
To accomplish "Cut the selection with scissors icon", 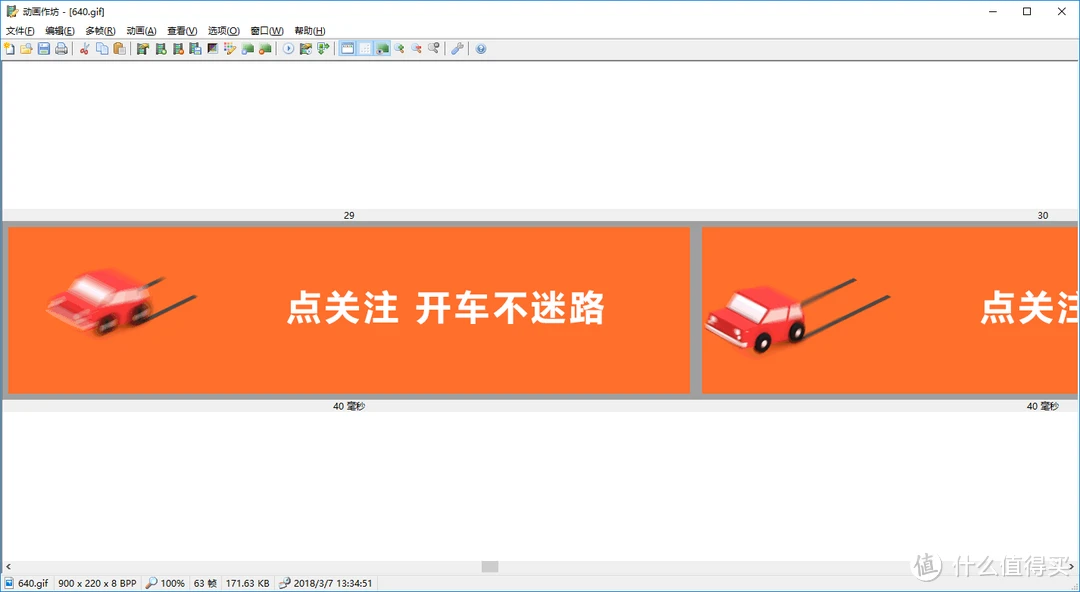I will pos(84,49).
